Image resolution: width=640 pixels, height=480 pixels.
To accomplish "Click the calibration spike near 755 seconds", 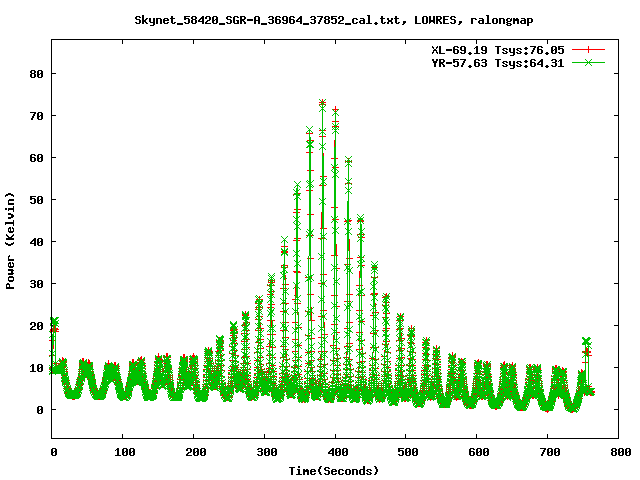I will coord(587,342).
